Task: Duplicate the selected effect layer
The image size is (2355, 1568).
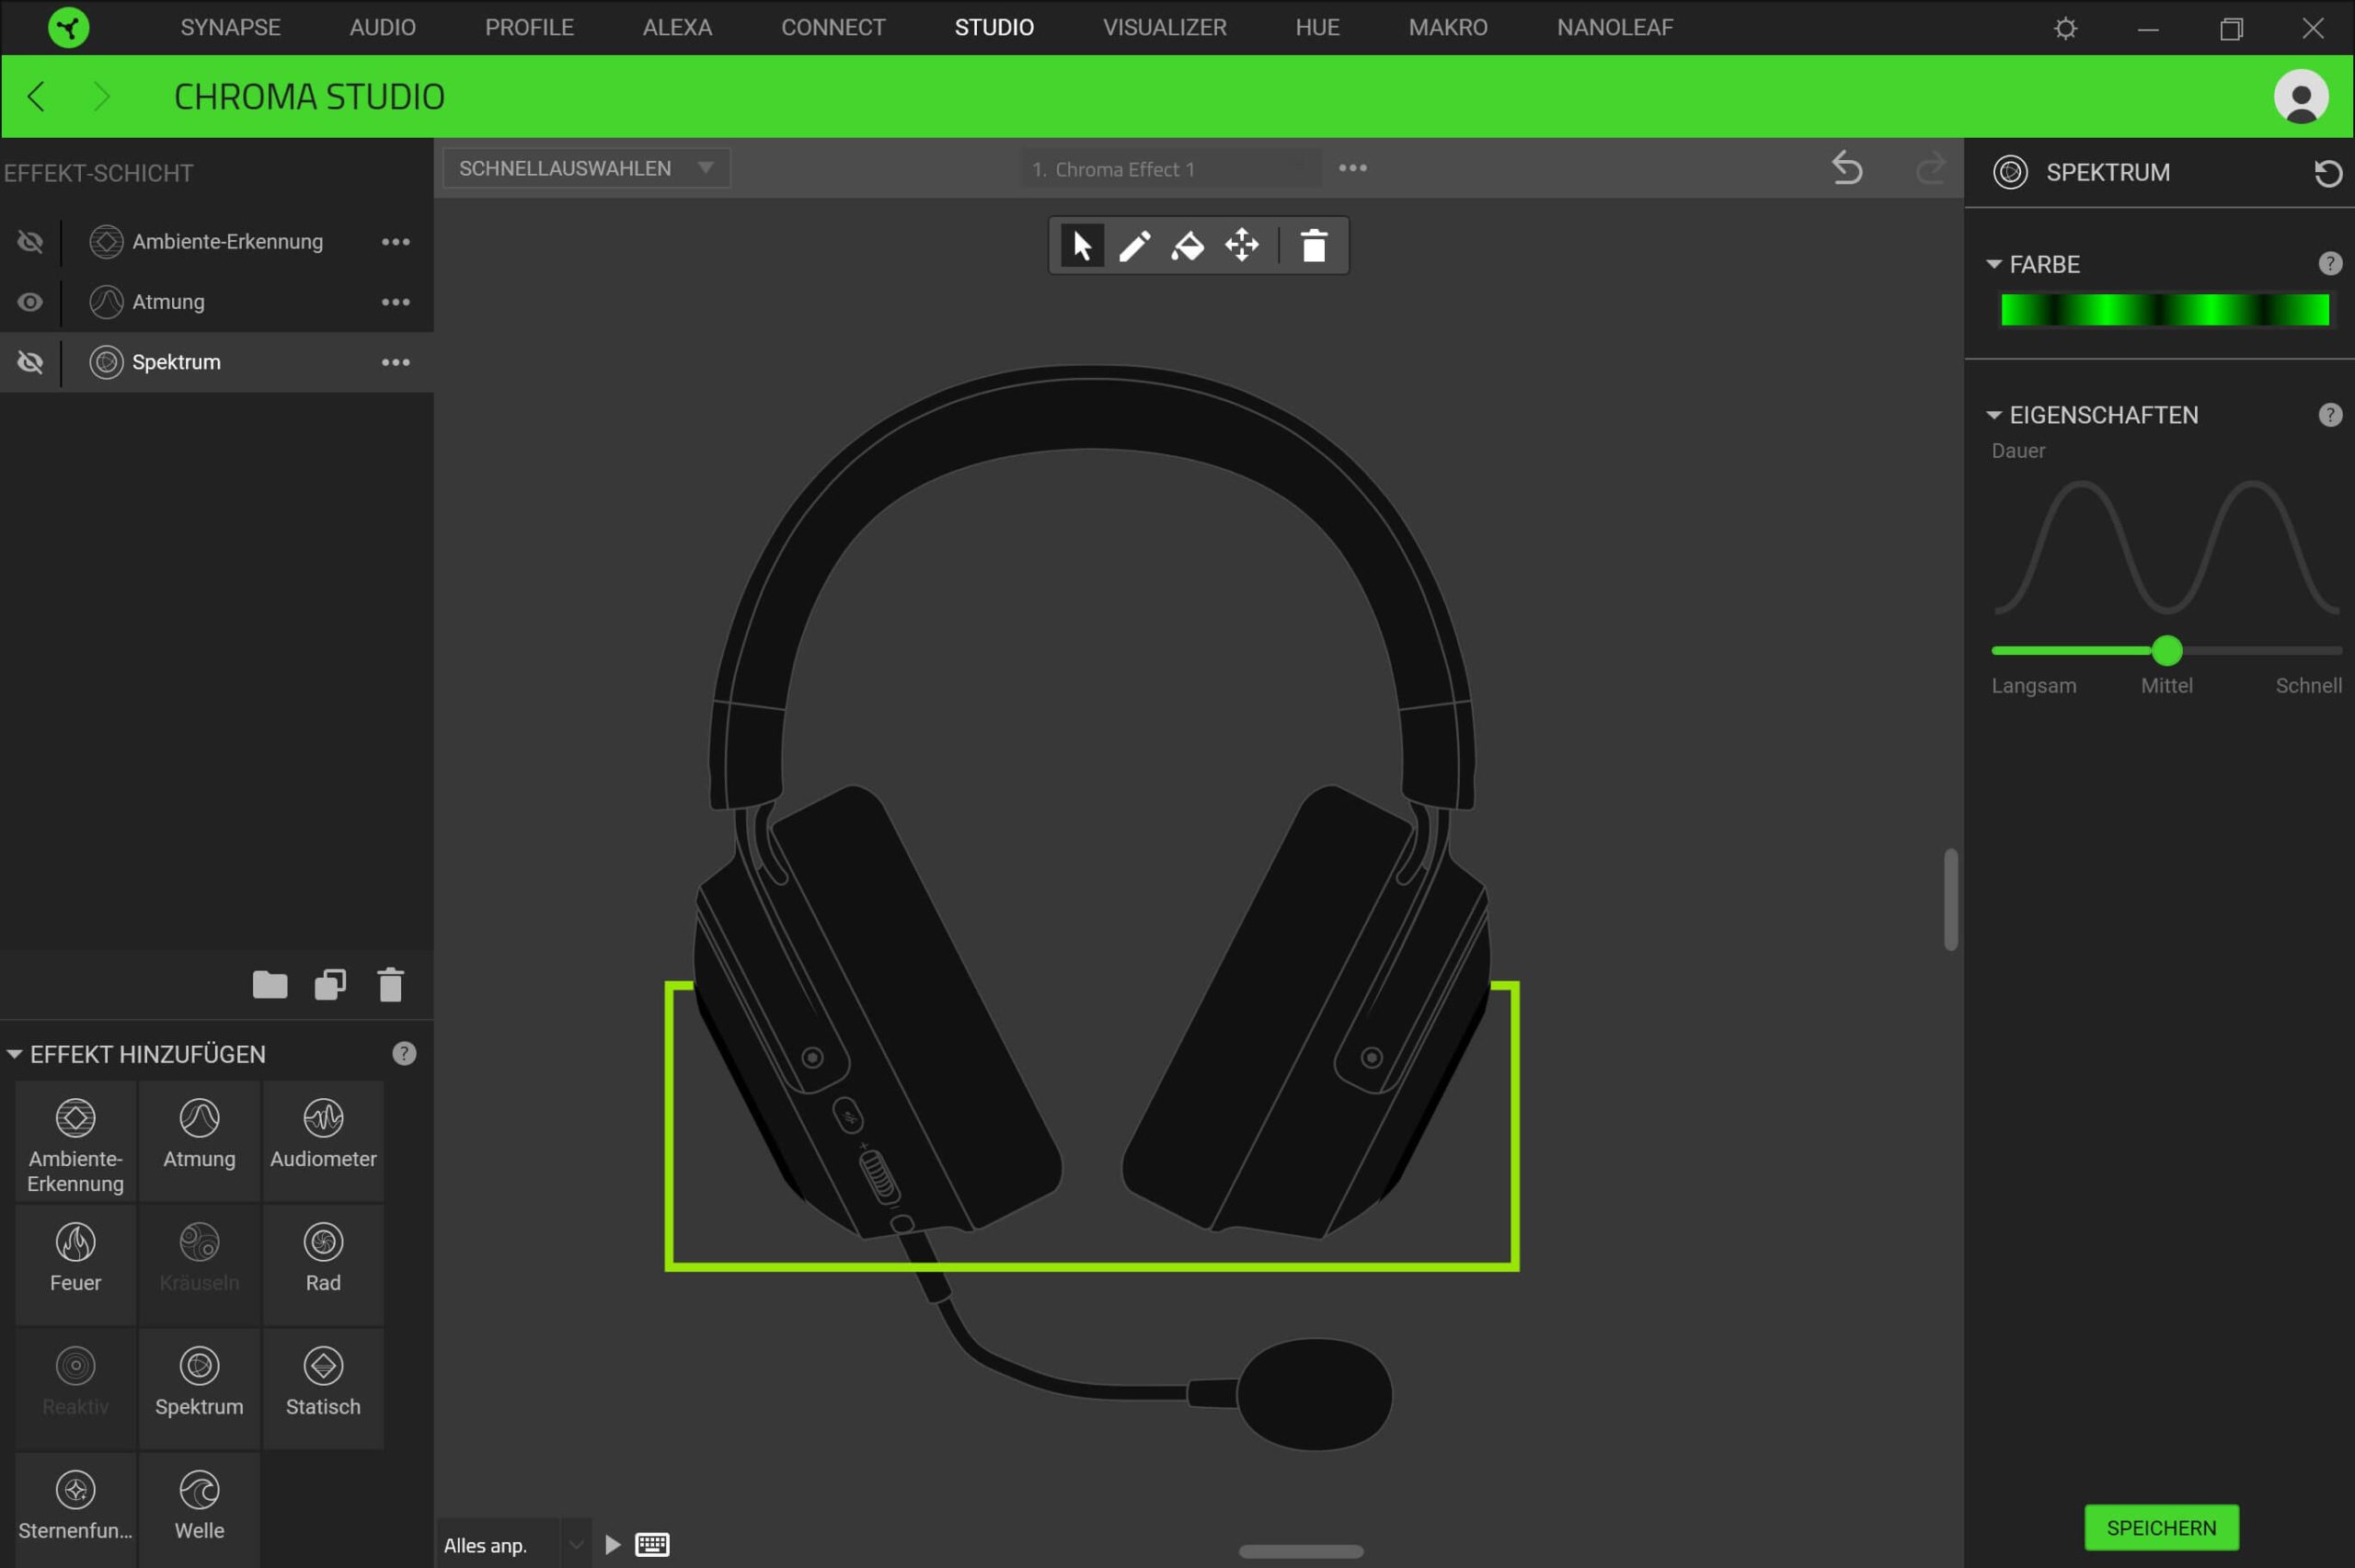Action: (330, 985)
